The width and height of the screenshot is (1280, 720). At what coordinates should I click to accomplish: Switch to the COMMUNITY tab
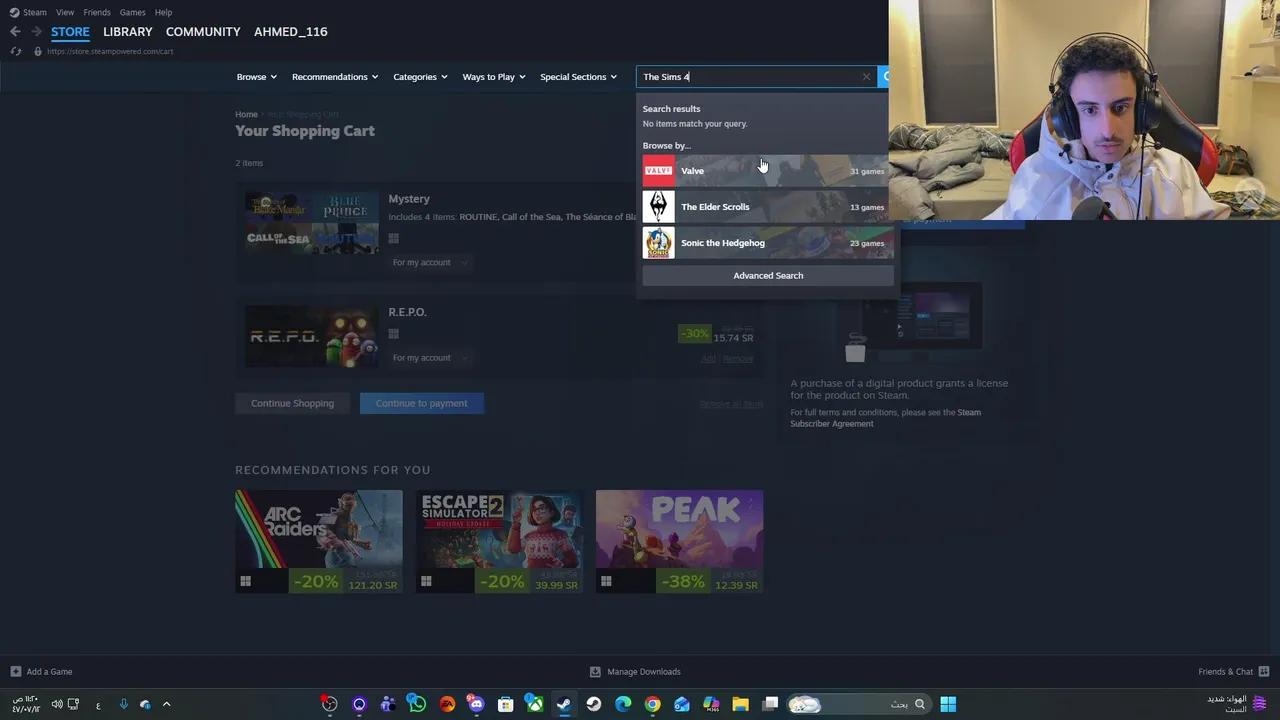point(203,31)
